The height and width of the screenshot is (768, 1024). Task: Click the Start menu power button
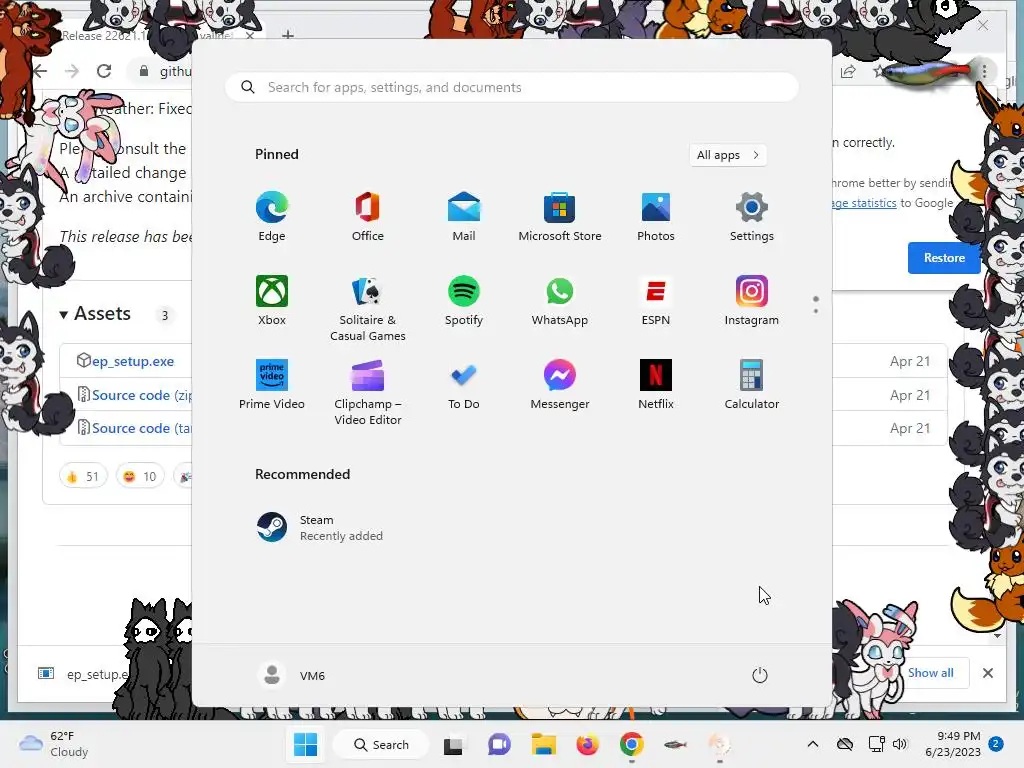760,675
